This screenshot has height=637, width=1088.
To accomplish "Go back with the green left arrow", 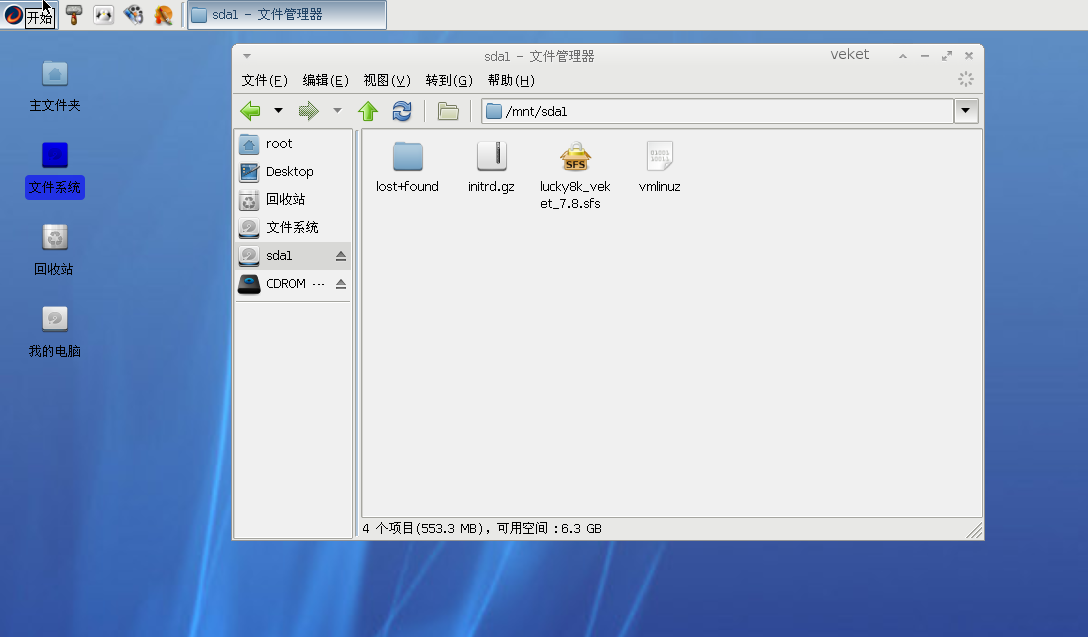I will pyautogui.click(x=250, y=111).
